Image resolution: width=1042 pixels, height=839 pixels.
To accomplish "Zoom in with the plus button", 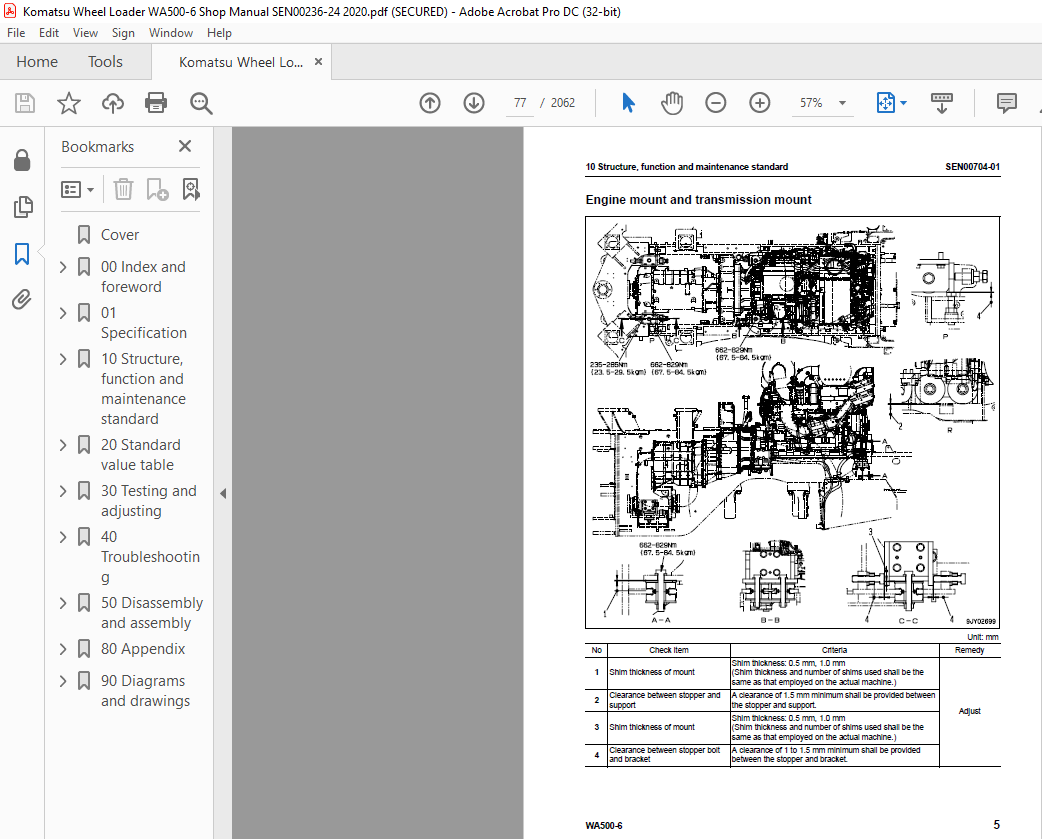I will coord(760,103).
